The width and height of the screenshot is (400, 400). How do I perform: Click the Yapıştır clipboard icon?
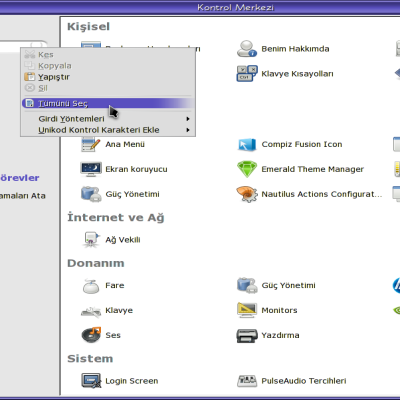coord(30,77)
